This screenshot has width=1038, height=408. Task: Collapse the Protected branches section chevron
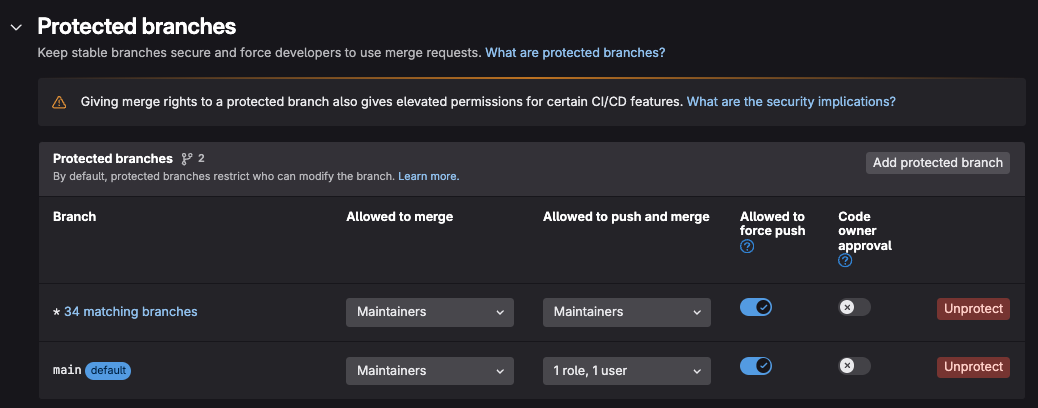pyautogui.click(x=15, y=27)
